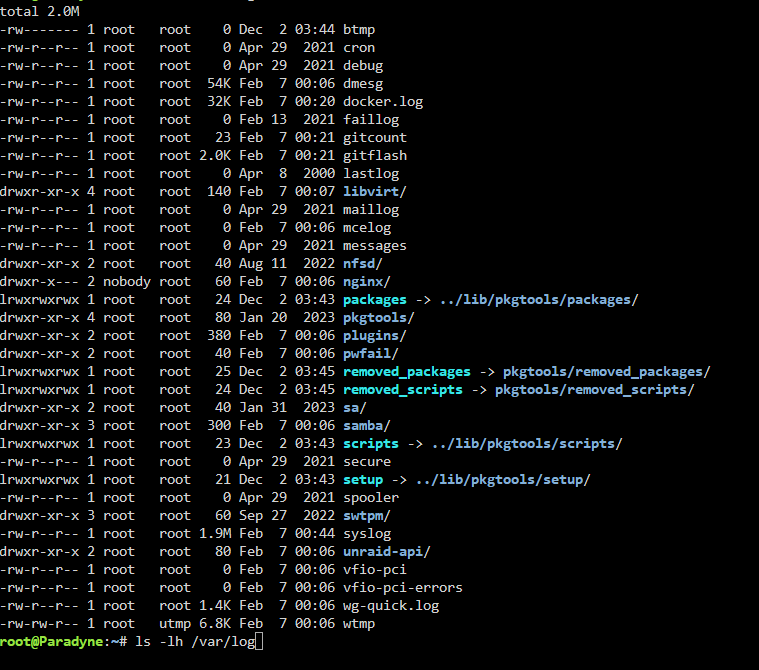Select the ../lib/pkgtools/scripts/ link target
The width and height of the screenshot is (759, 670).
[527, 443]
